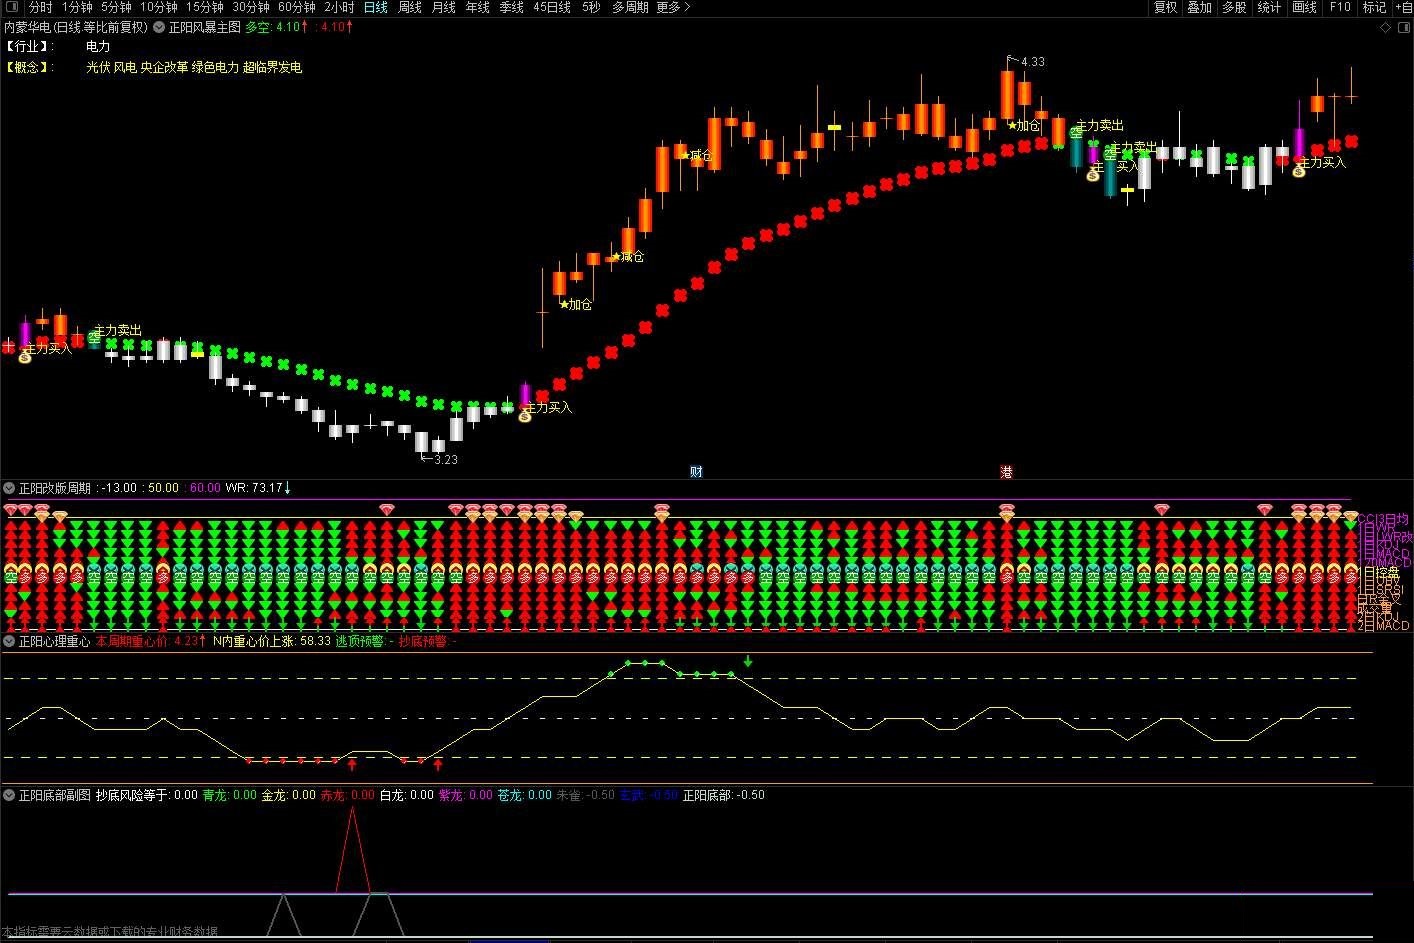The width and height of the screenshot is (1414, 943).
Task: Select the 30分钟 period
Action: click(251, 7)
